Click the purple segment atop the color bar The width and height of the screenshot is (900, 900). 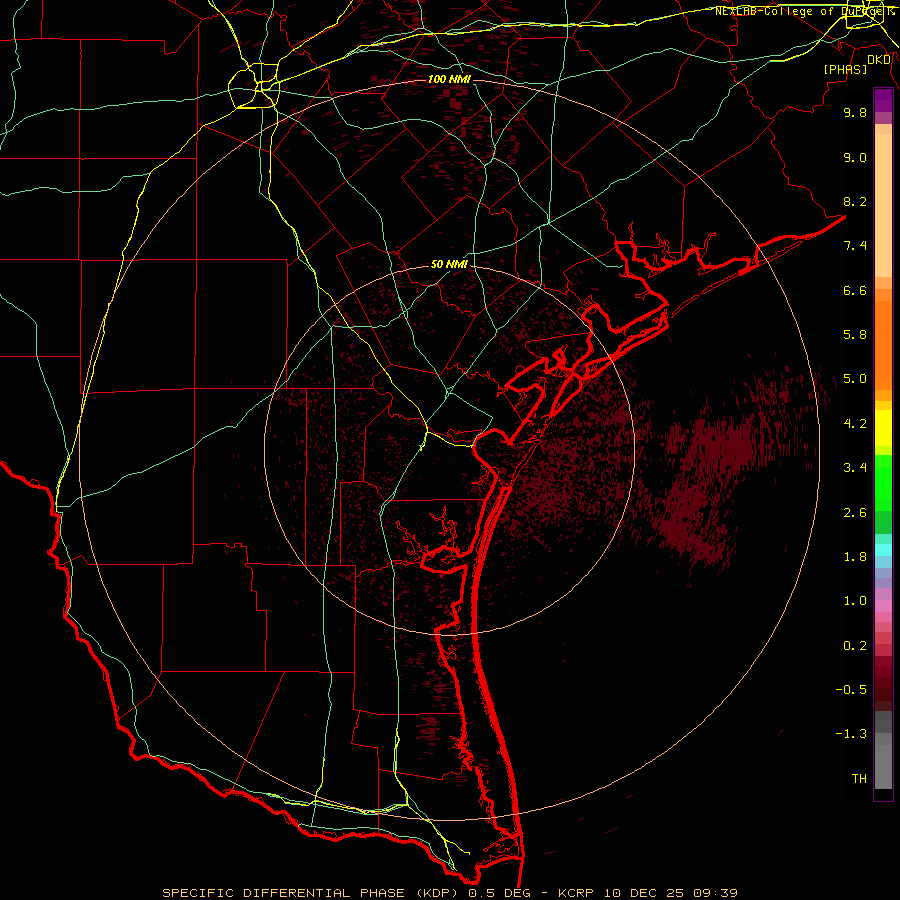coord(883,100)
